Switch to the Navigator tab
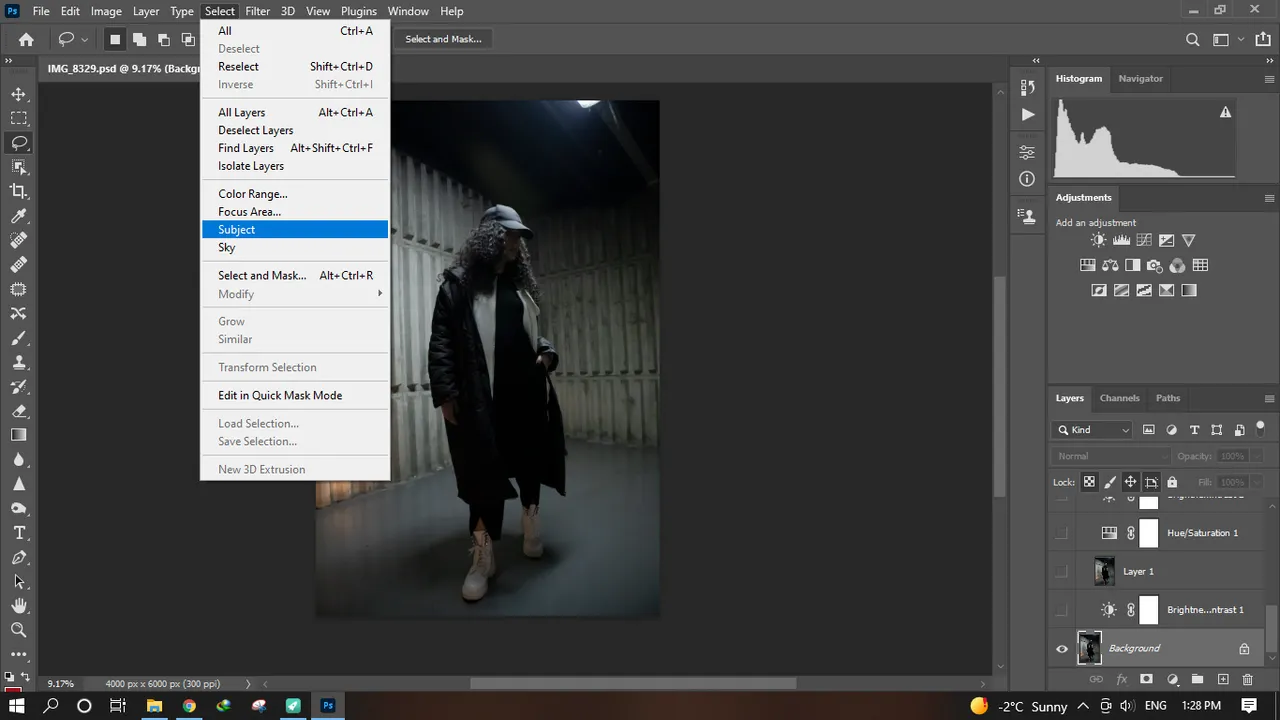The image size is (1280, 720). point(1140,78)
